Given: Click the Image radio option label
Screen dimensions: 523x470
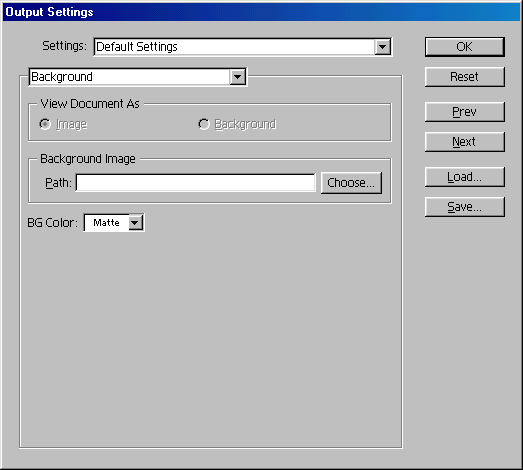Looking at the screenshot, I should click(71, 124).
